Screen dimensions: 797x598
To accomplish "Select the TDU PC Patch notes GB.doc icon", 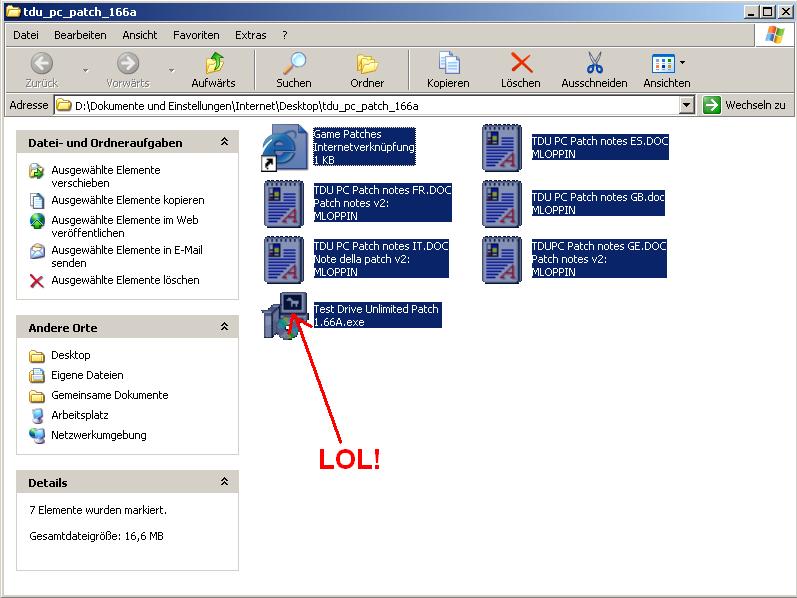I will (502, 203).
